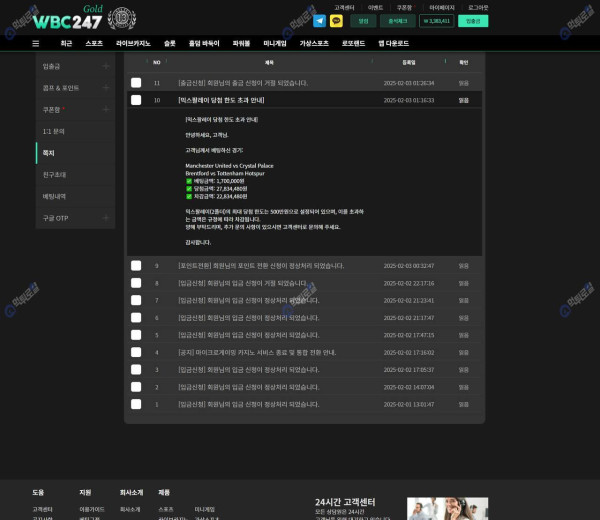Tick the checkbox for message number 10
600x520 pixels.
tap(136, 100)
